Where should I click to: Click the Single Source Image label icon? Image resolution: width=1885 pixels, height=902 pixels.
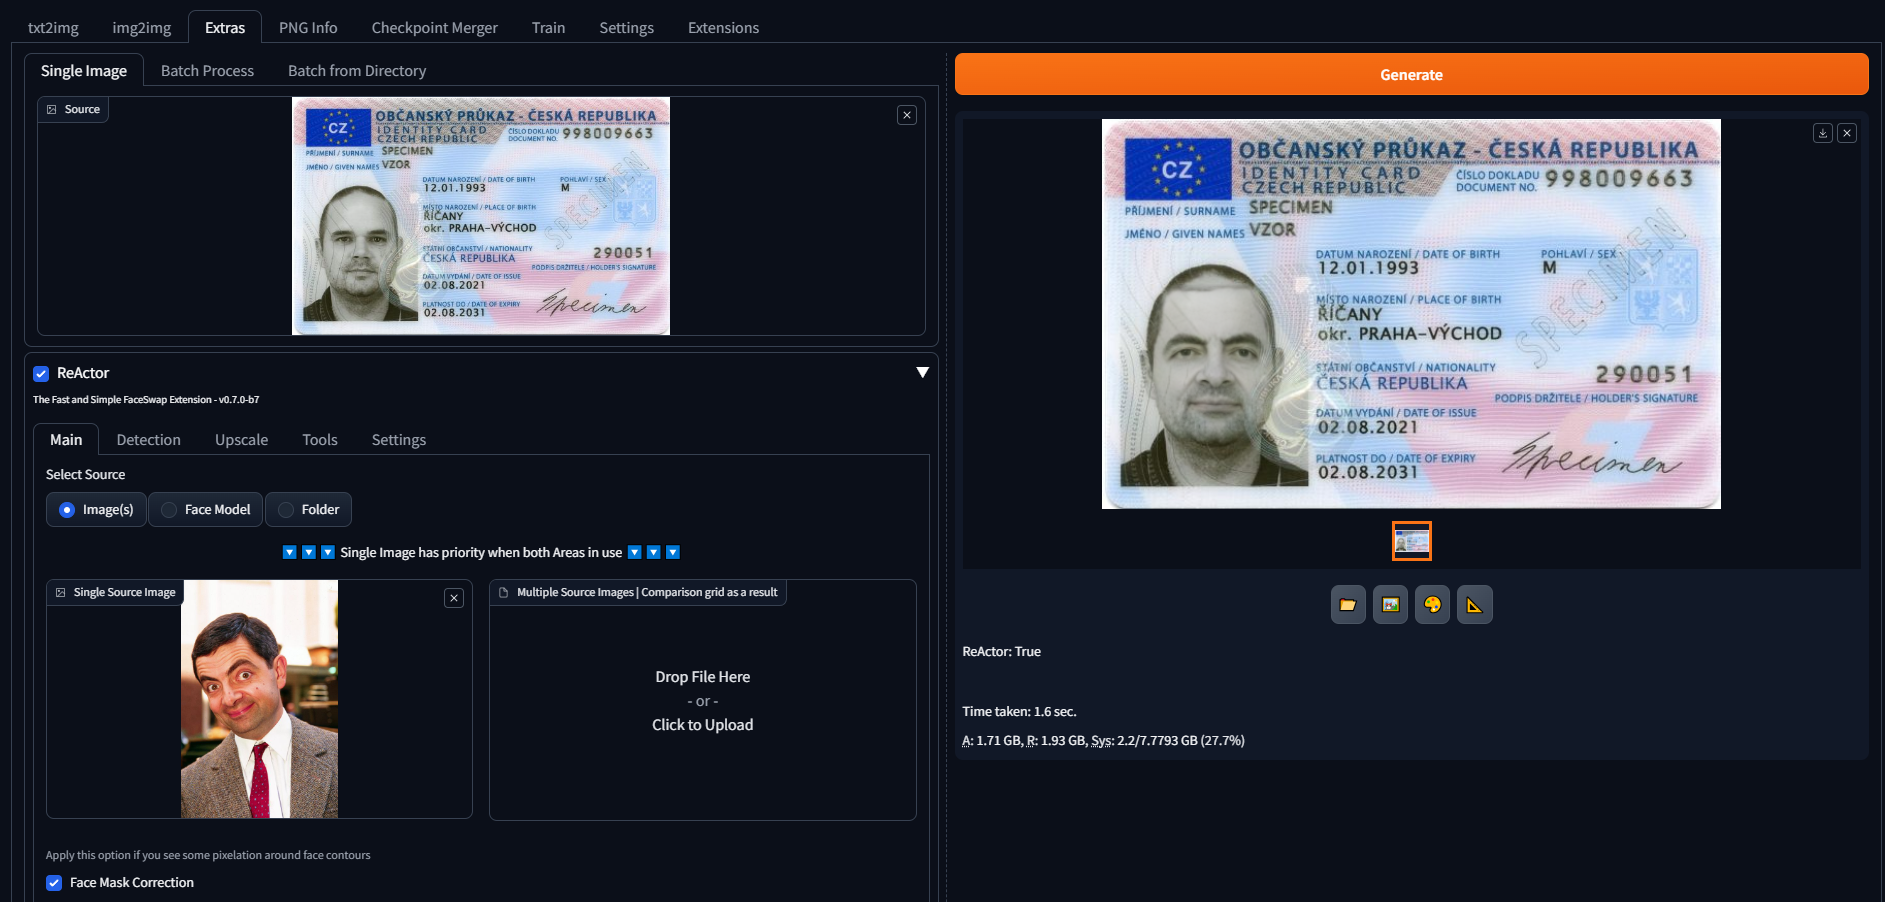coord(61,593)
